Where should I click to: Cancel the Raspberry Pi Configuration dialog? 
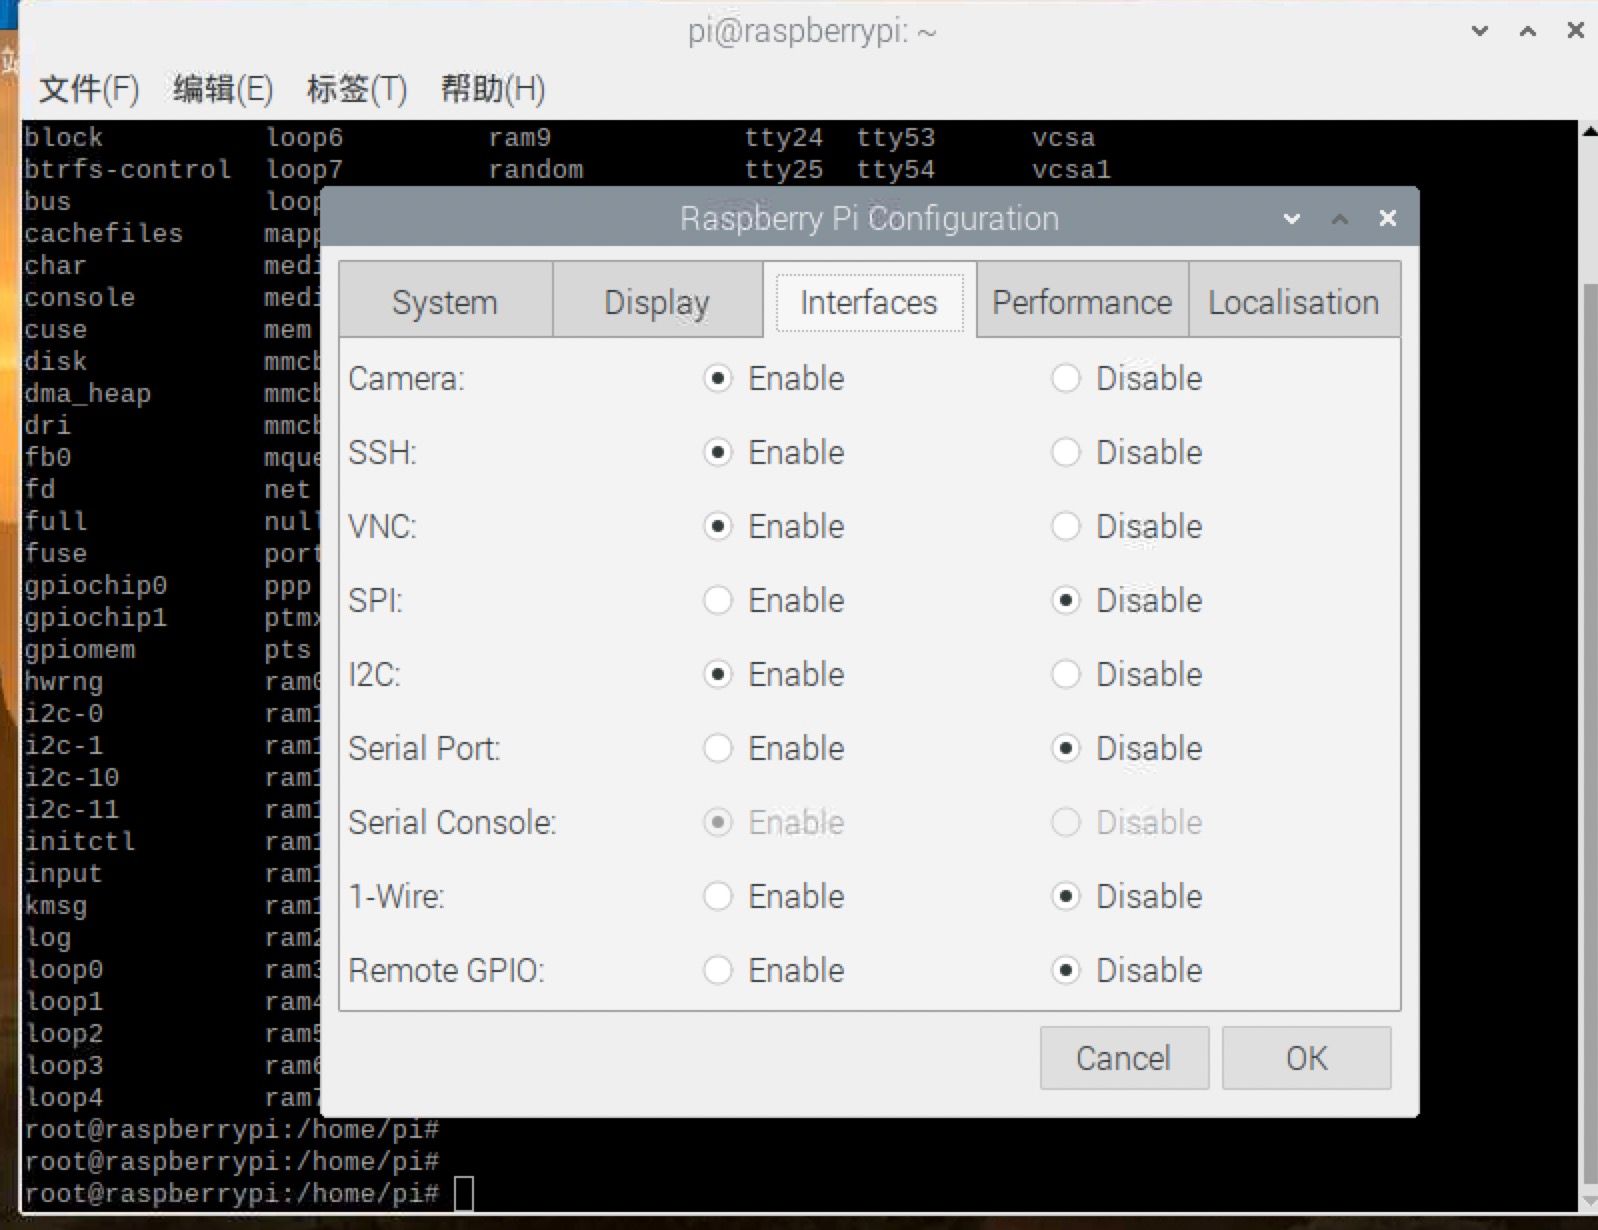click(1123, 1058)
